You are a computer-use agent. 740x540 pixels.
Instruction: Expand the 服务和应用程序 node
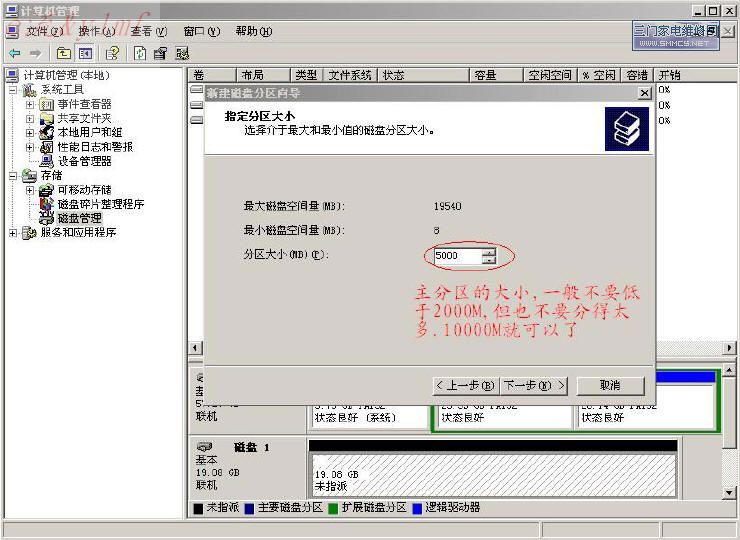(13, 233)
